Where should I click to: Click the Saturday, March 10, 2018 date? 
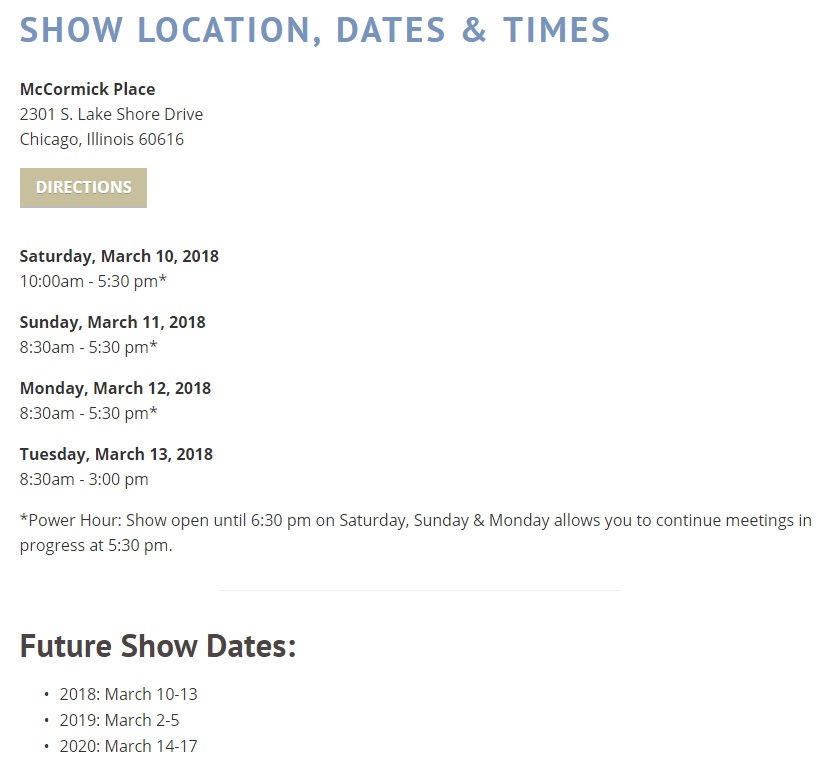point(119,256)
